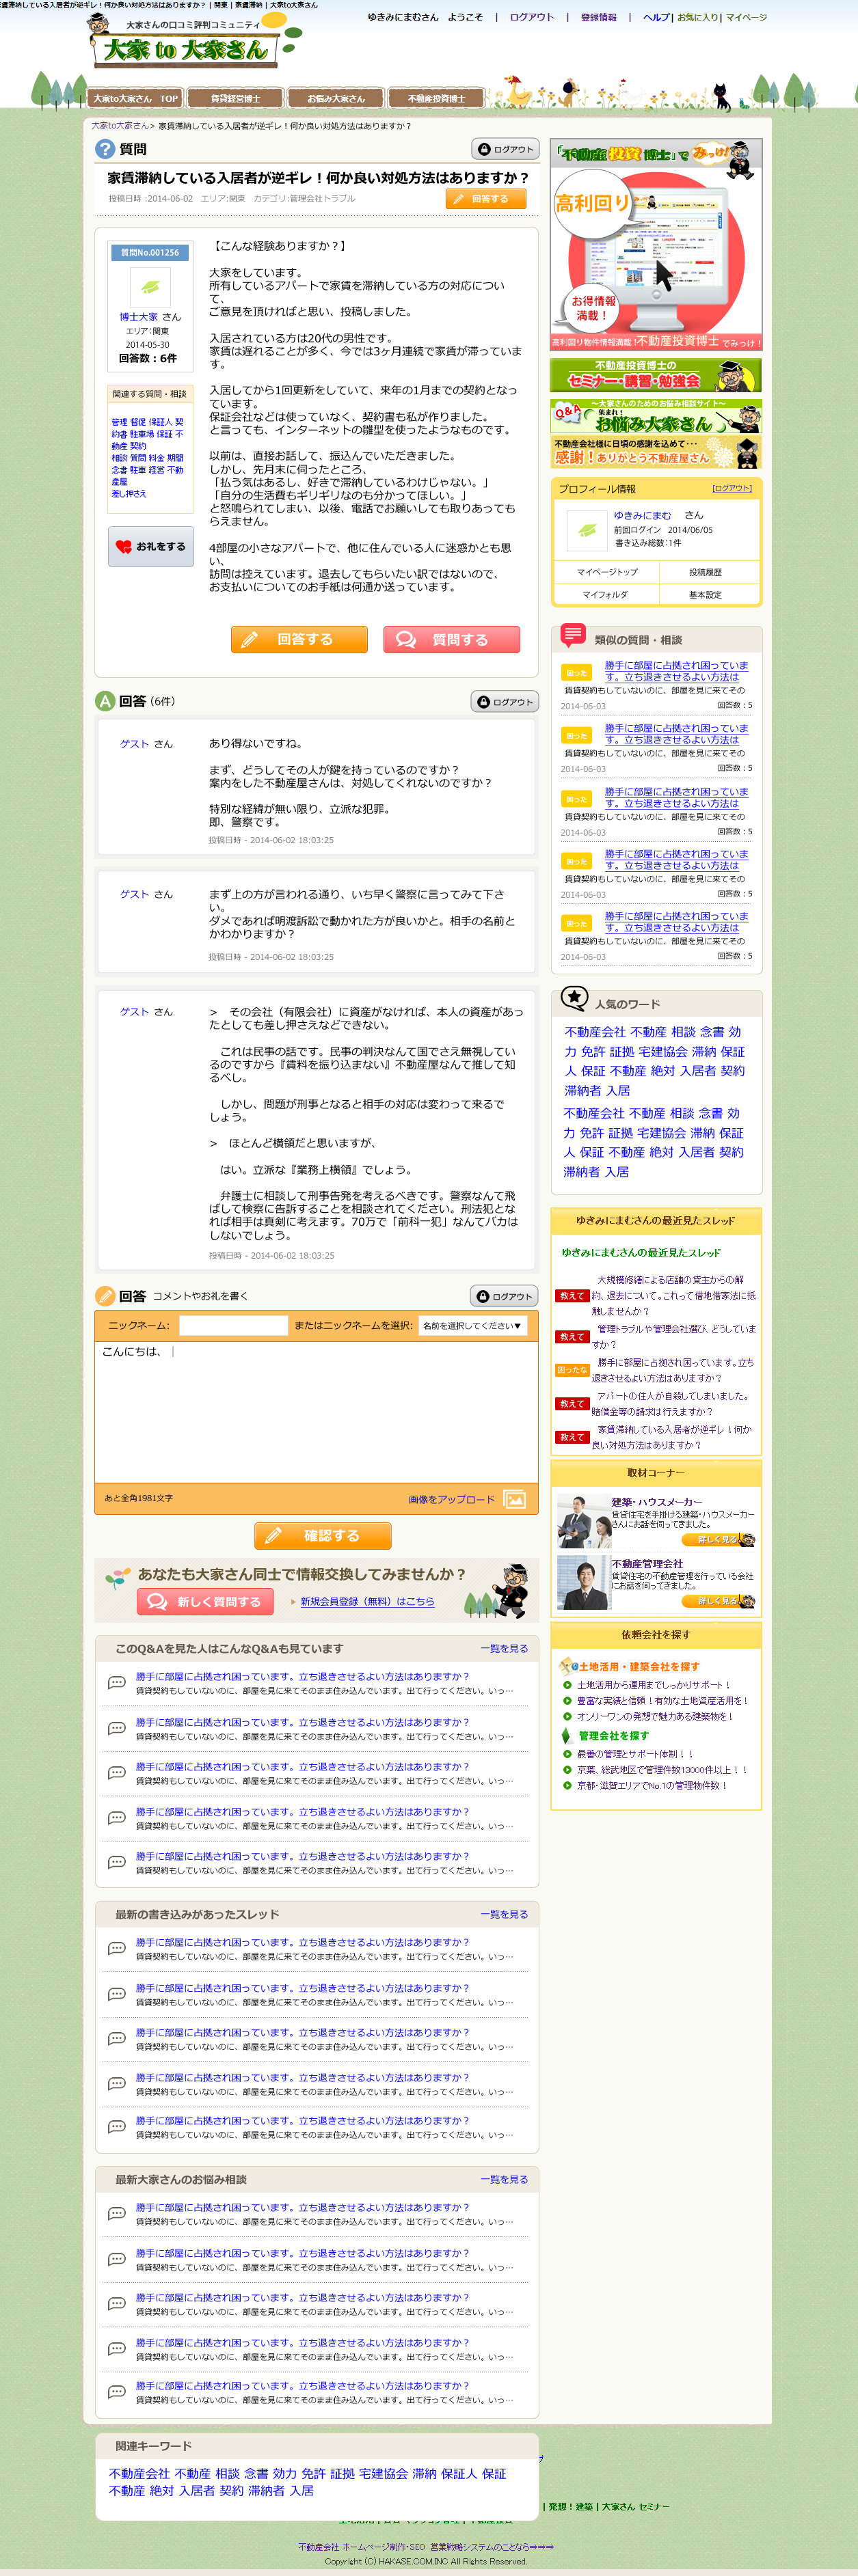Click the 大家to大家さん site logo

click(x=186, y=48)
